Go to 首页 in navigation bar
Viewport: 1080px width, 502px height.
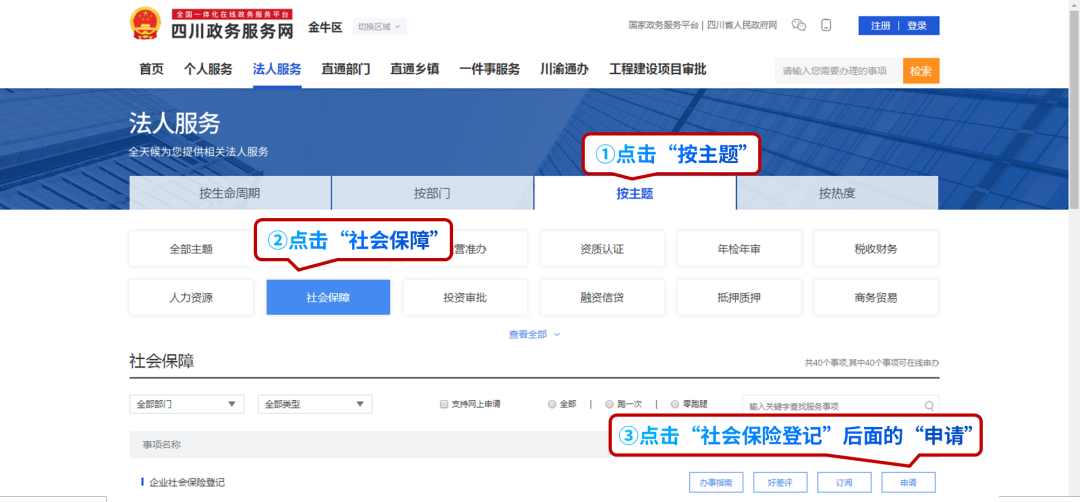tap(152, 69)
